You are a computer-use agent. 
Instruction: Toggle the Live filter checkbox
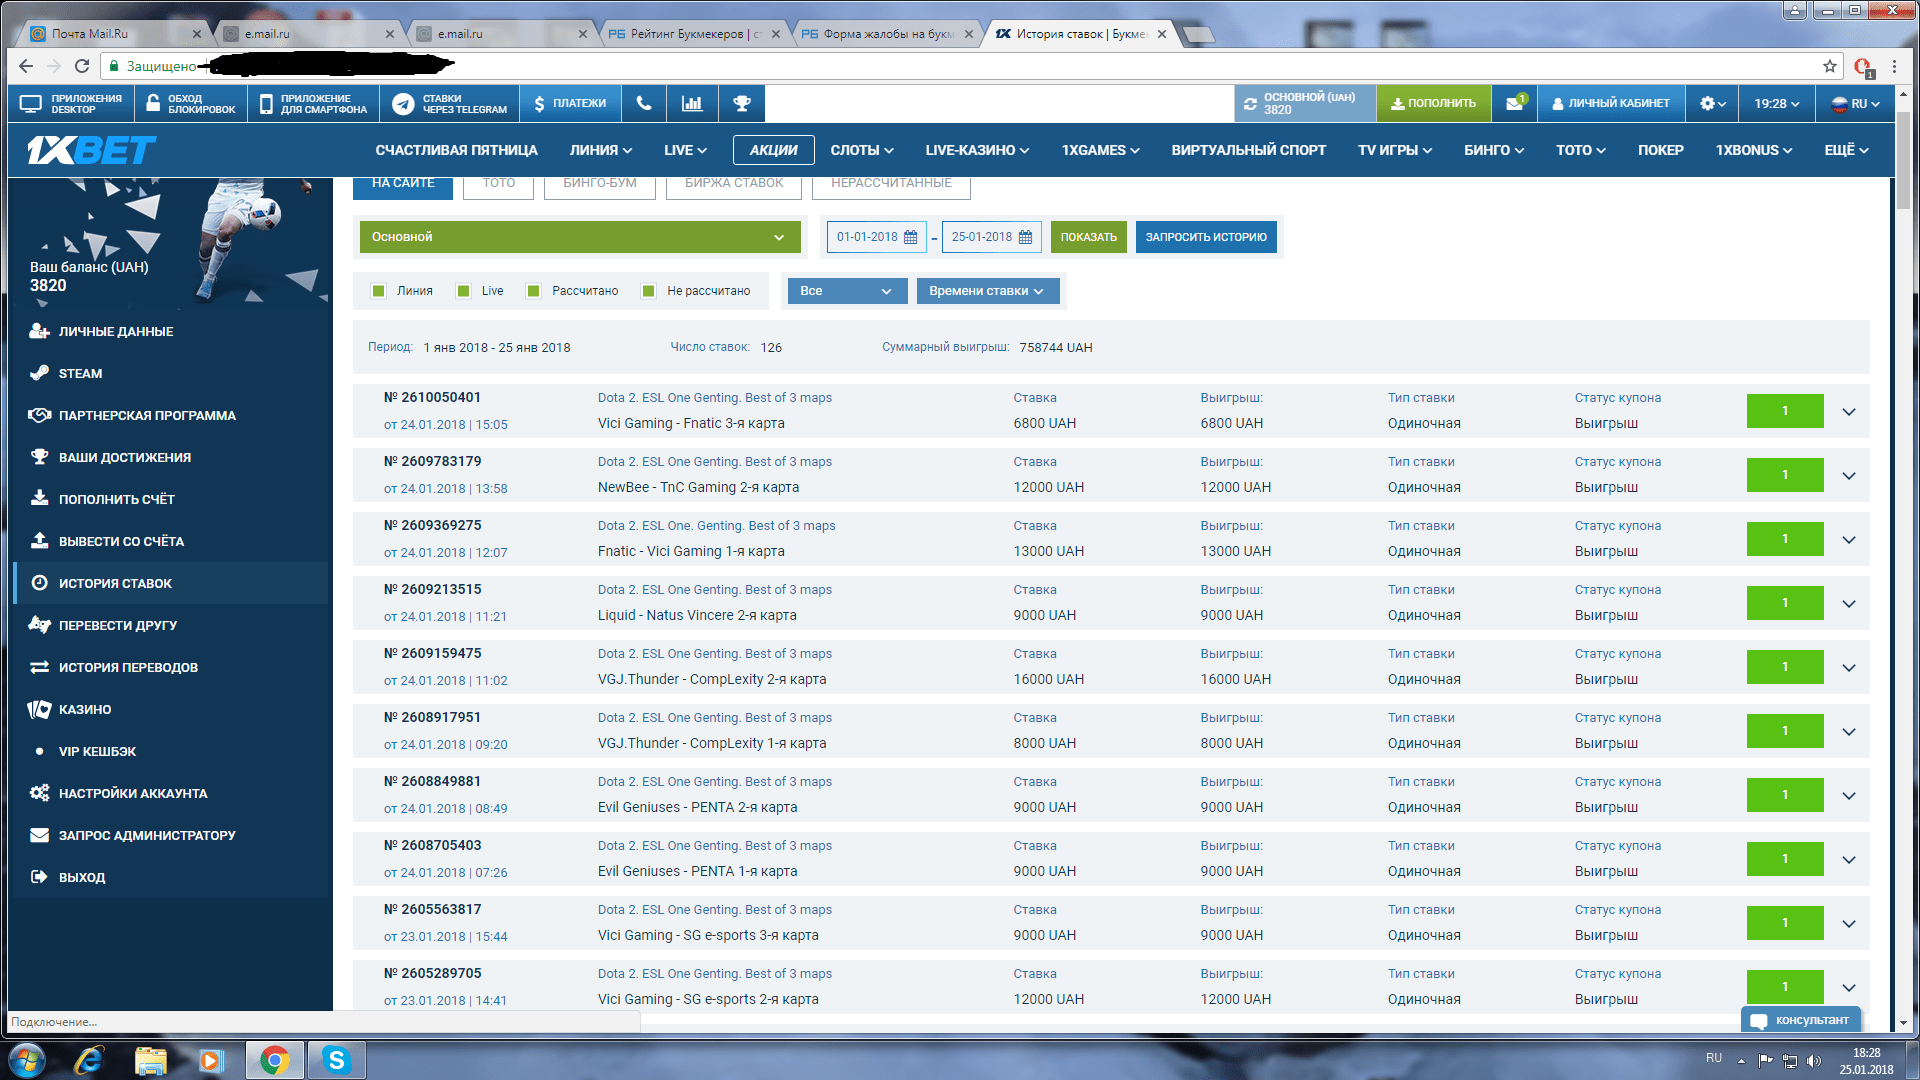[463, 291]
